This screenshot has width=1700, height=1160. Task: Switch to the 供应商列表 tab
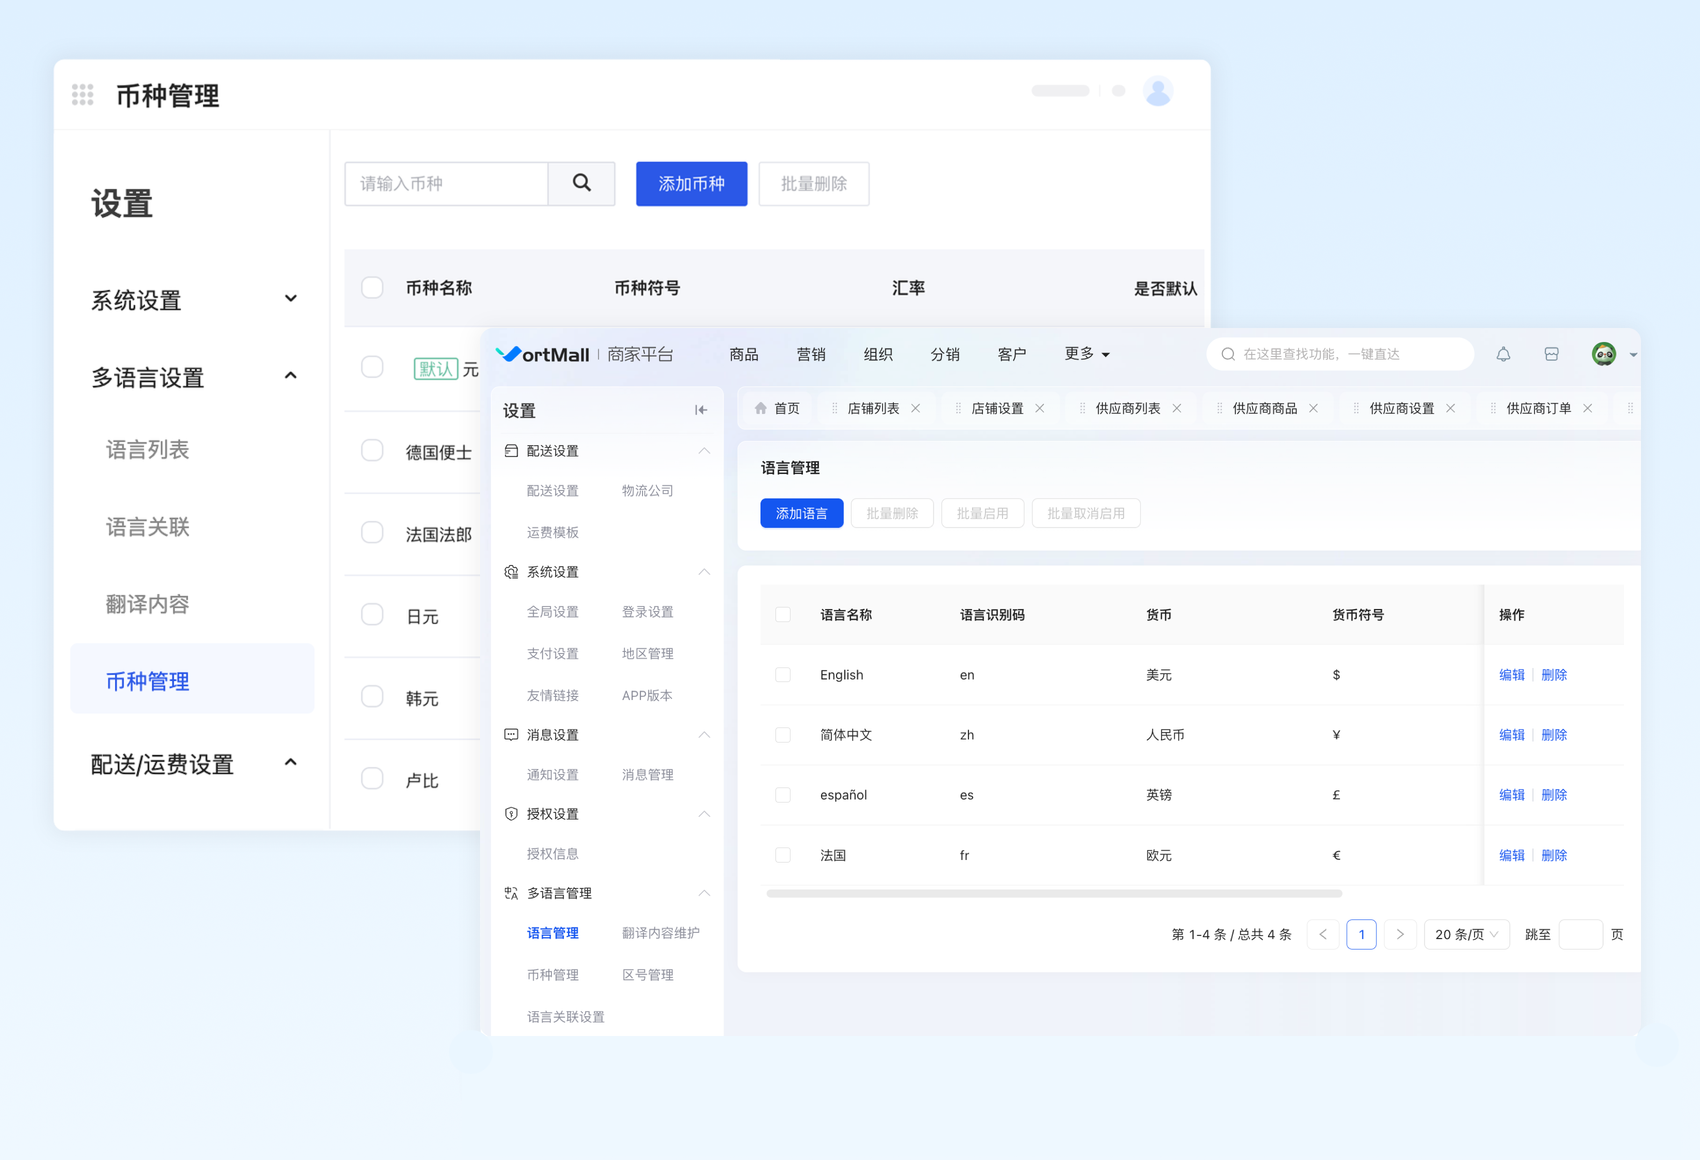click(x=1127, y=408)
